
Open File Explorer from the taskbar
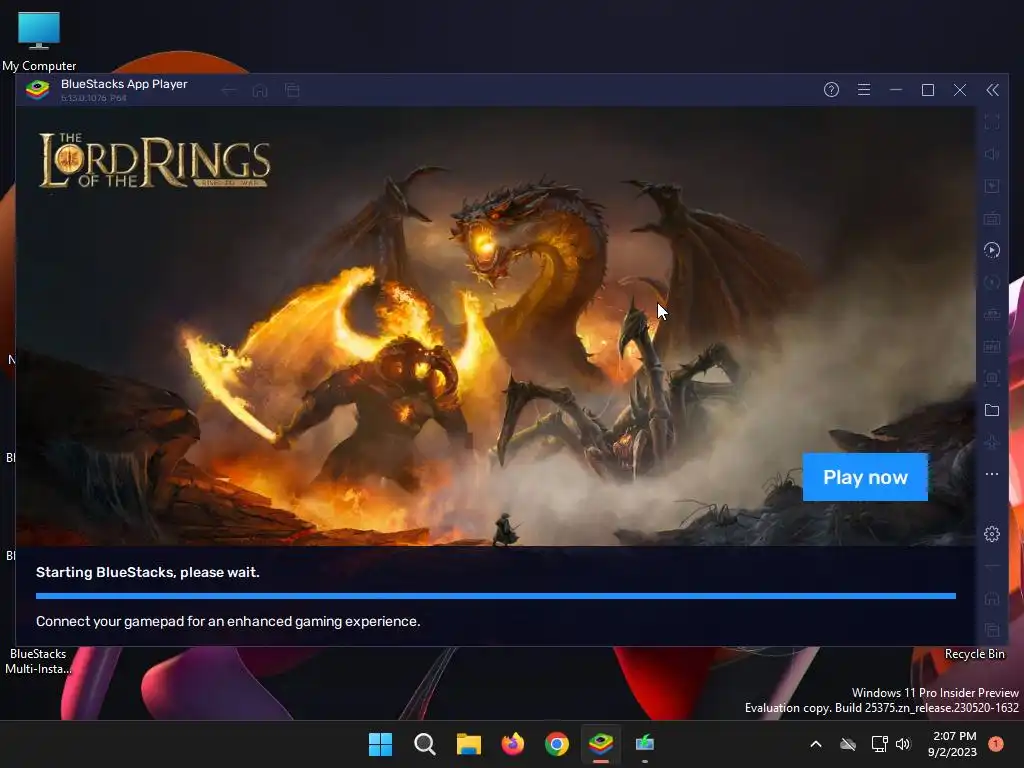tap(468, 744)
